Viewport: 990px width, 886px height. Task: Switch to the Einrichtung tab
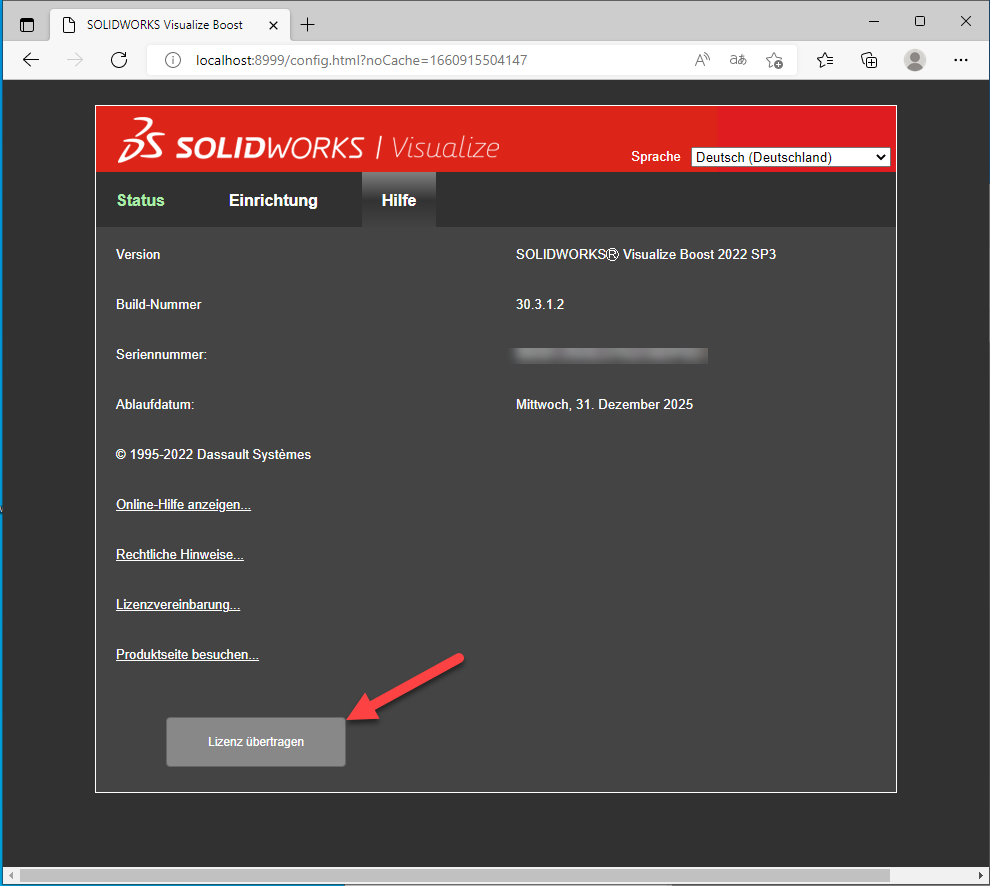pos(273,200)
